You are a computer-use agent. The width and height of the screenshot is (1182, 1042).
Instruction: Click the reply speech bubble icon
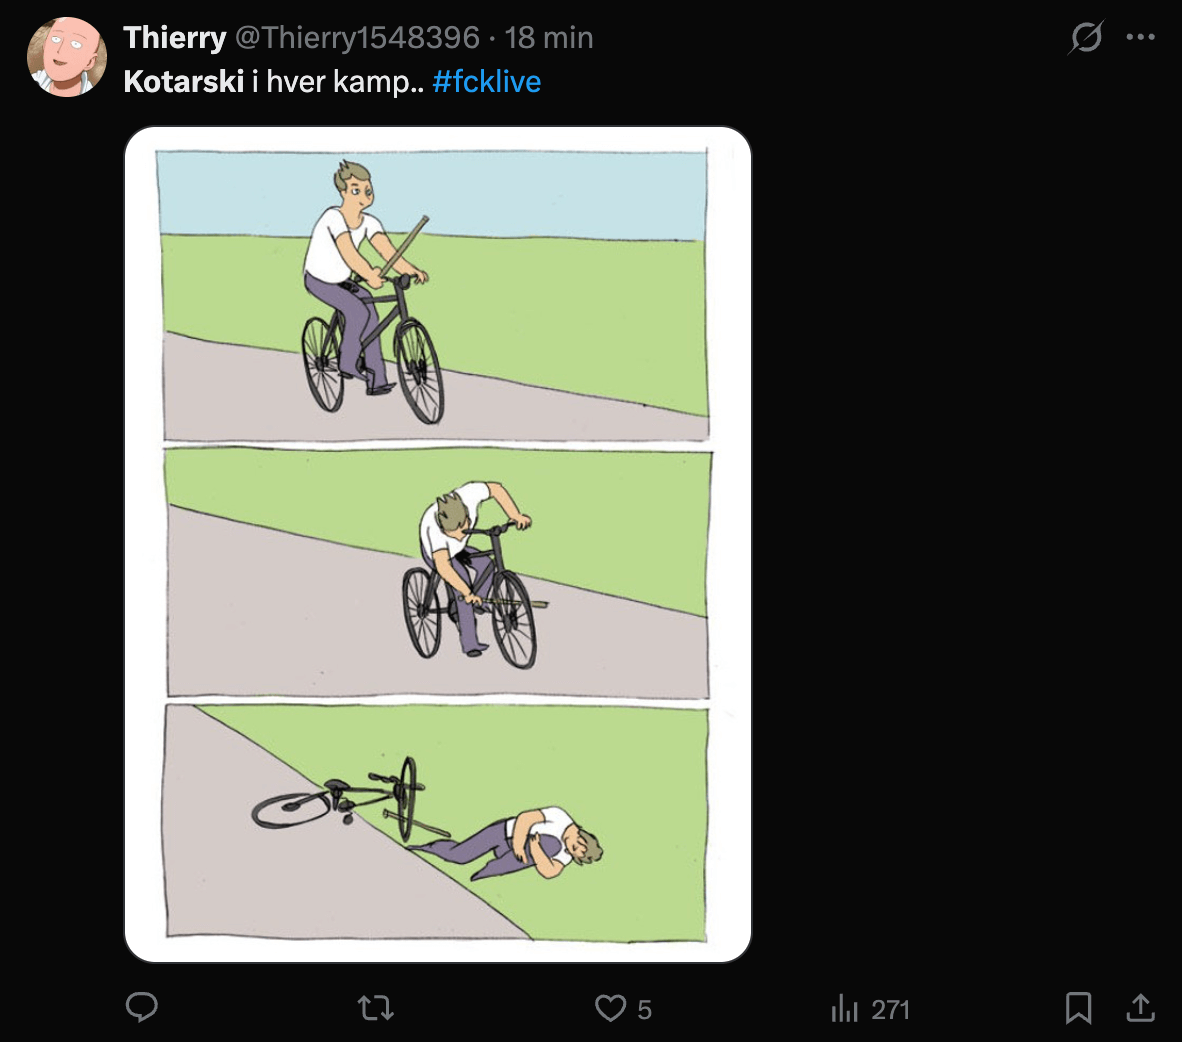coord(142,1007)
